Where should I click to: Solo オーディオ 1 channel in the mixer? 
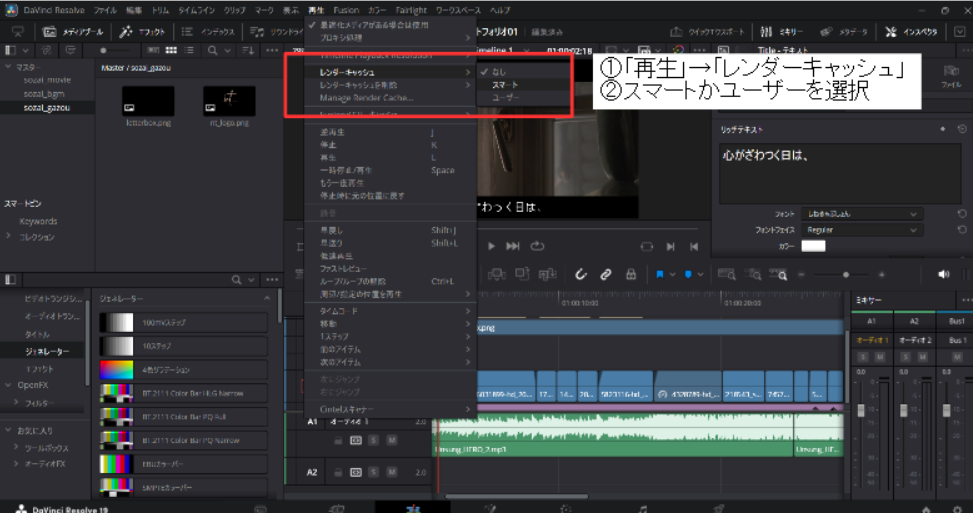click(x=863, y=357)
